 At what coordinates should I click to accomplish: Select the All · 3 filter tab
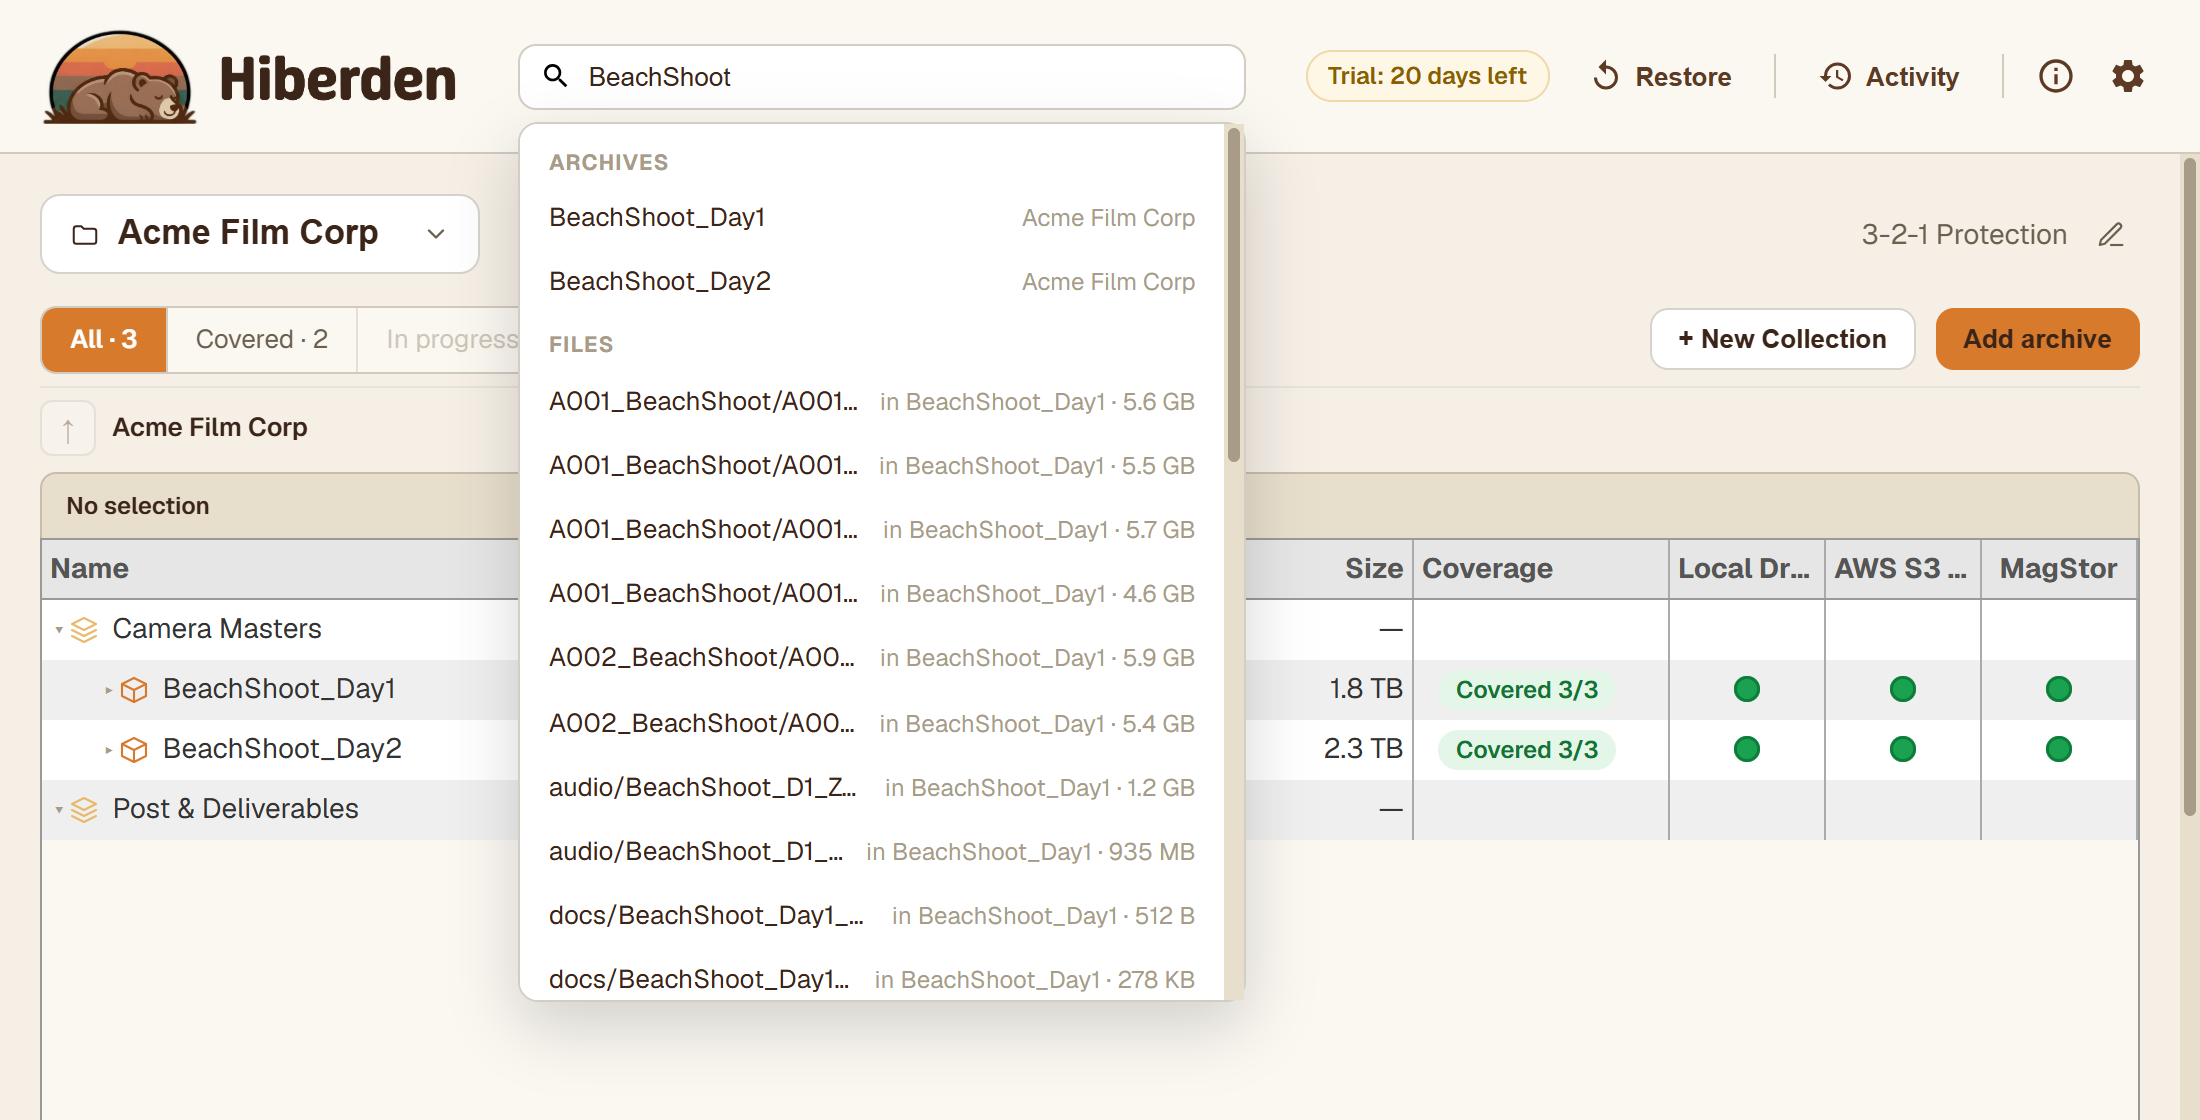tap(104, 339)
